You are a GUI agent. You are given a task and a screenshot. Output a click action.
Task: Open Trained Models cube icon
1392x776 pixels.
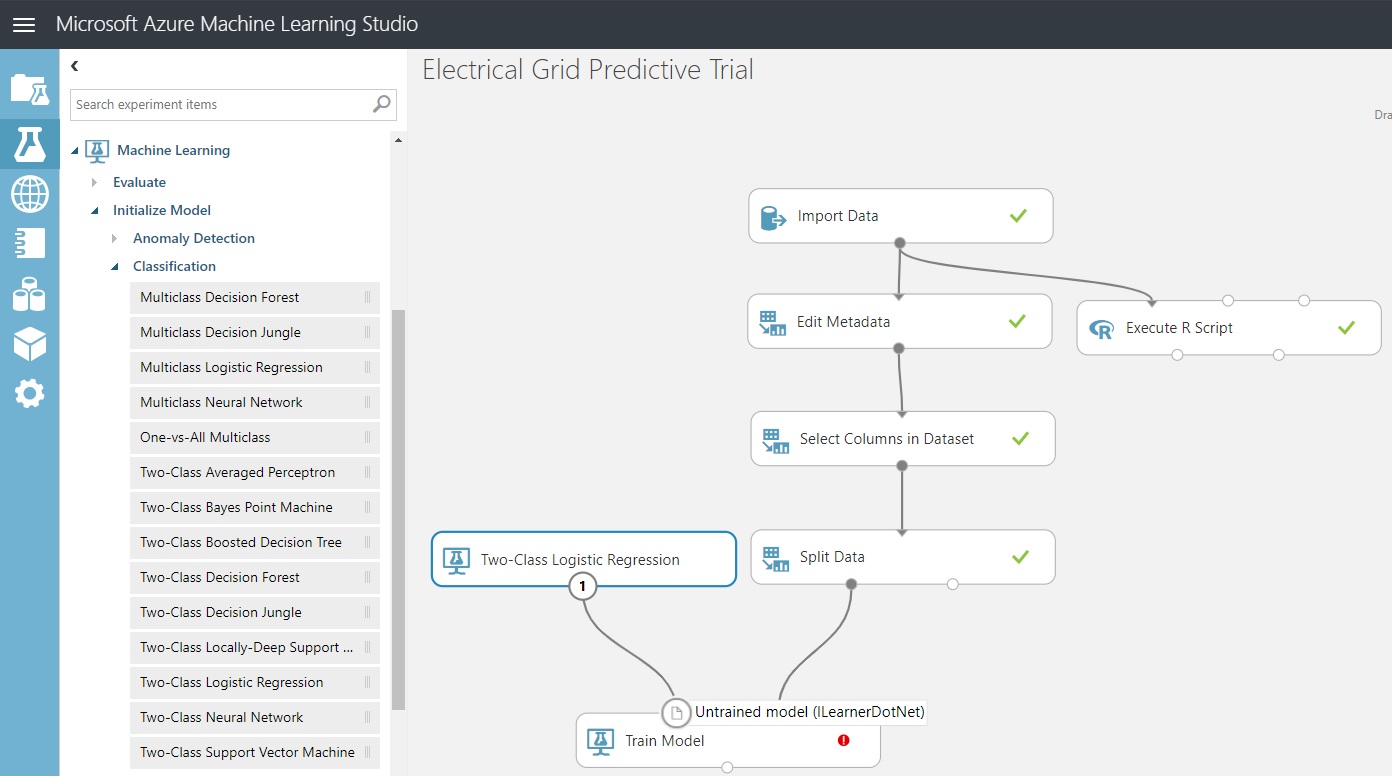pyautogui.click(x=29, y=344)
